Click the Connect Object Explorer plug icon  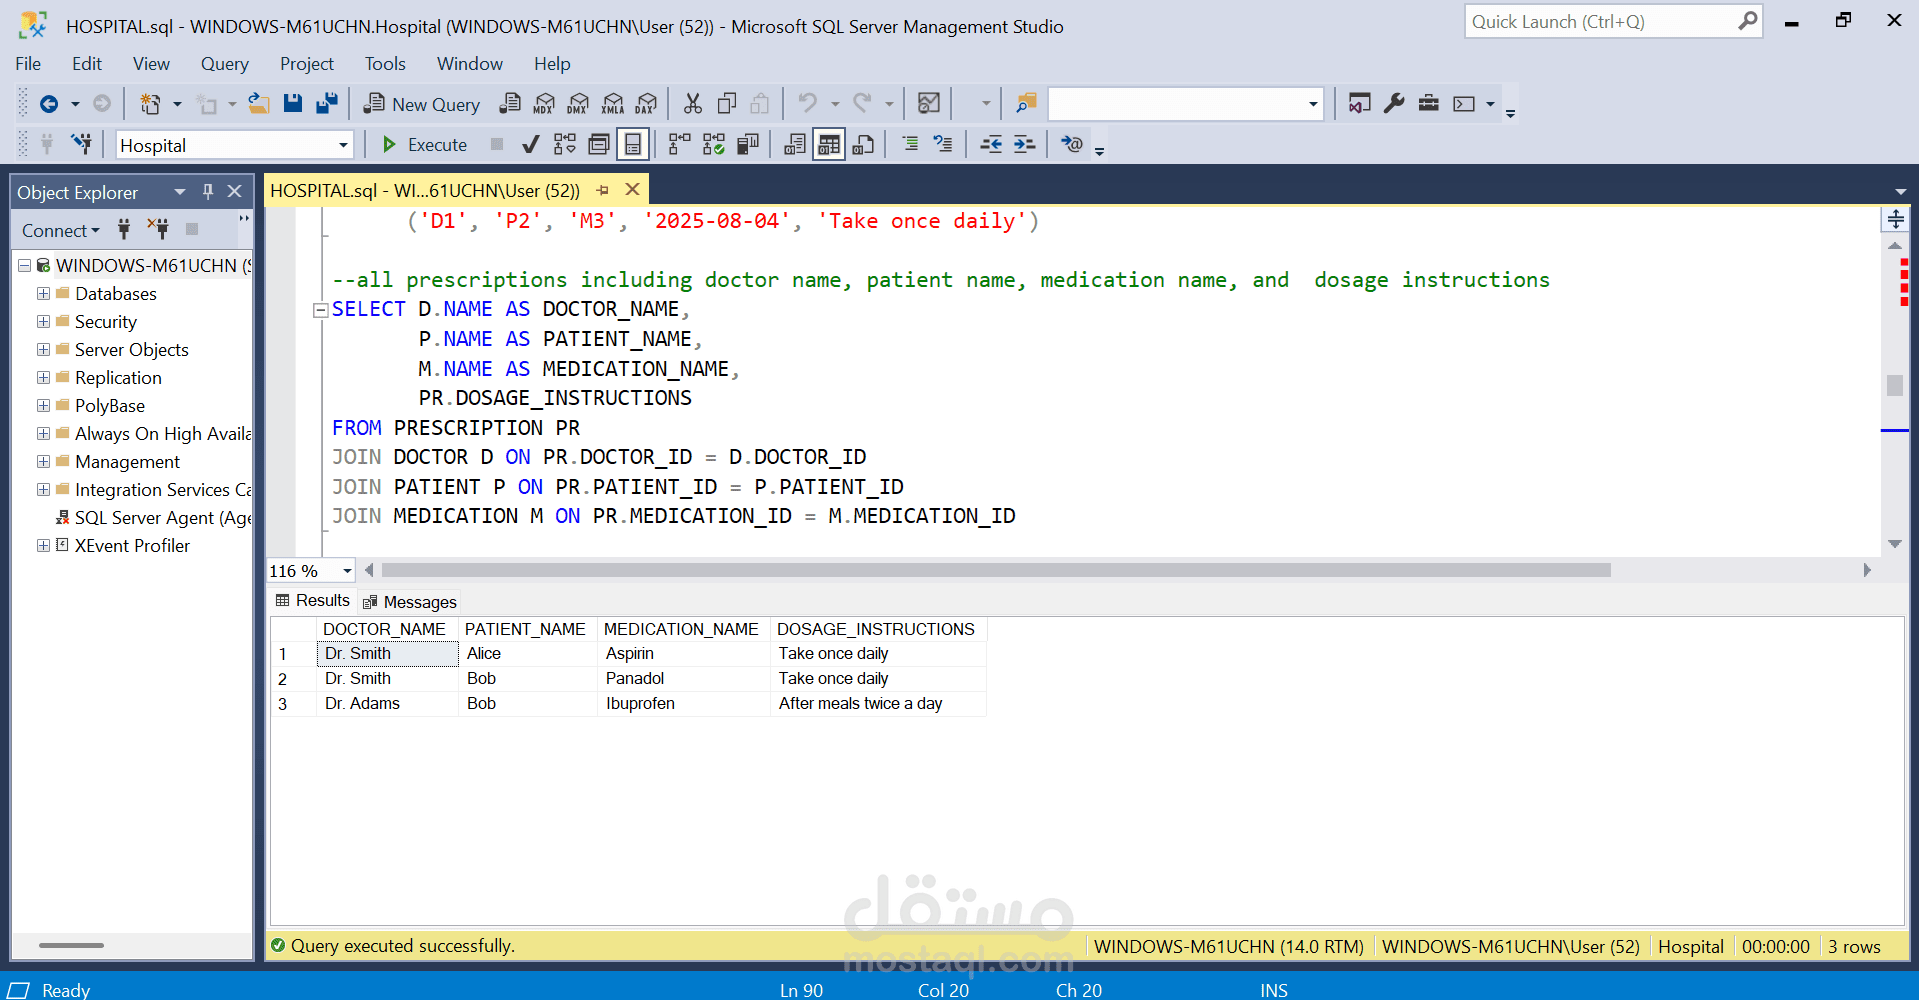coord(124,229)
